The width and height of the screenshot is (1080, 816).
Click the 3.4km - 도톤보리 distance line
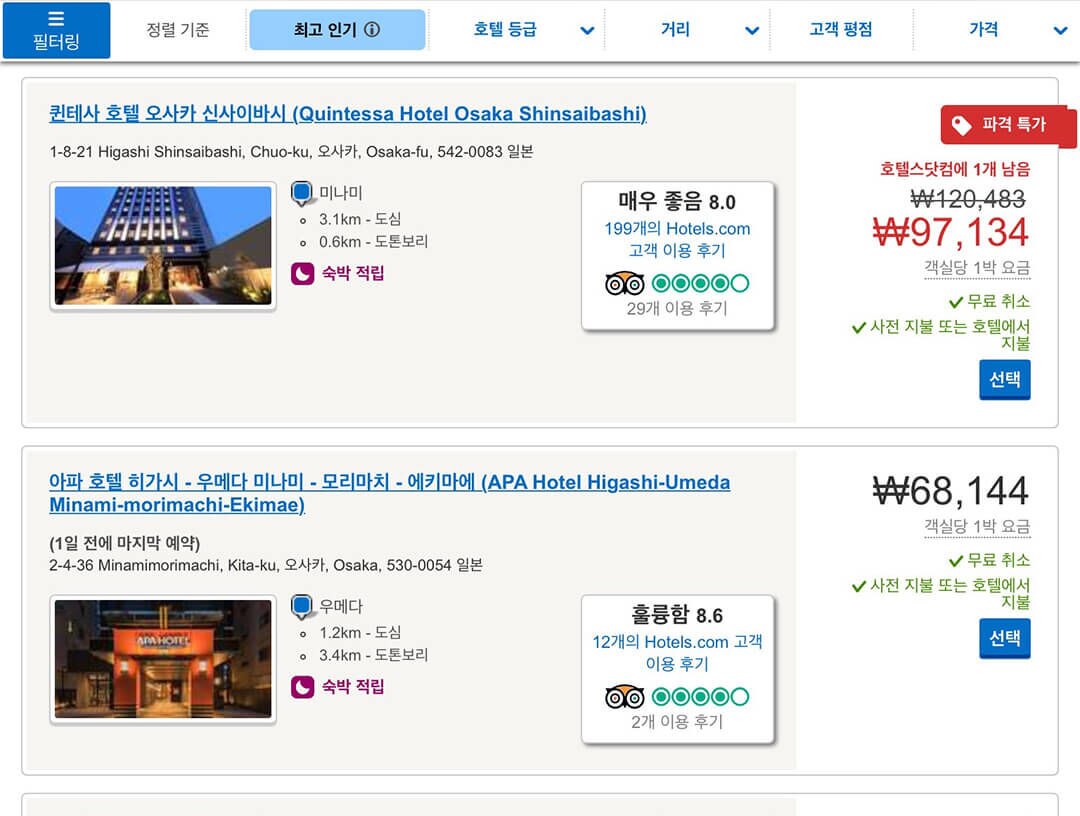[x=373, y=655]
